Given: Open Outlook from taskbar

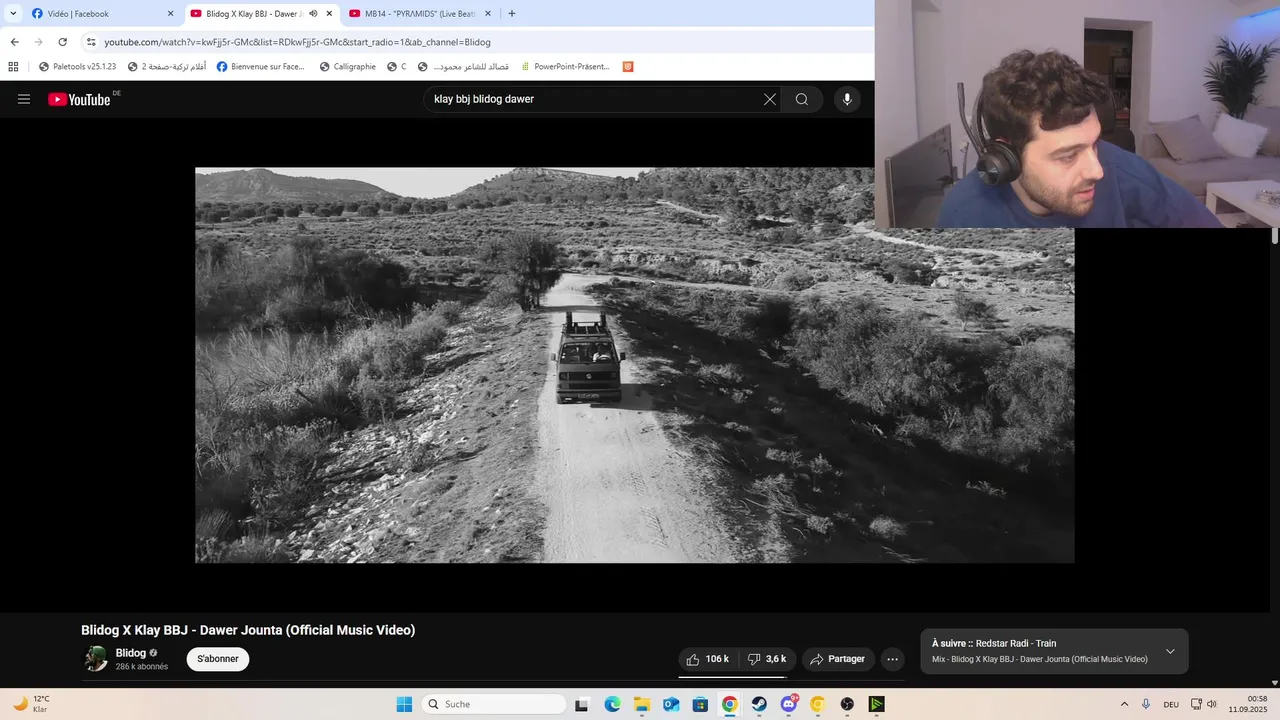Looking at the screenshot, I should (671, 704).
